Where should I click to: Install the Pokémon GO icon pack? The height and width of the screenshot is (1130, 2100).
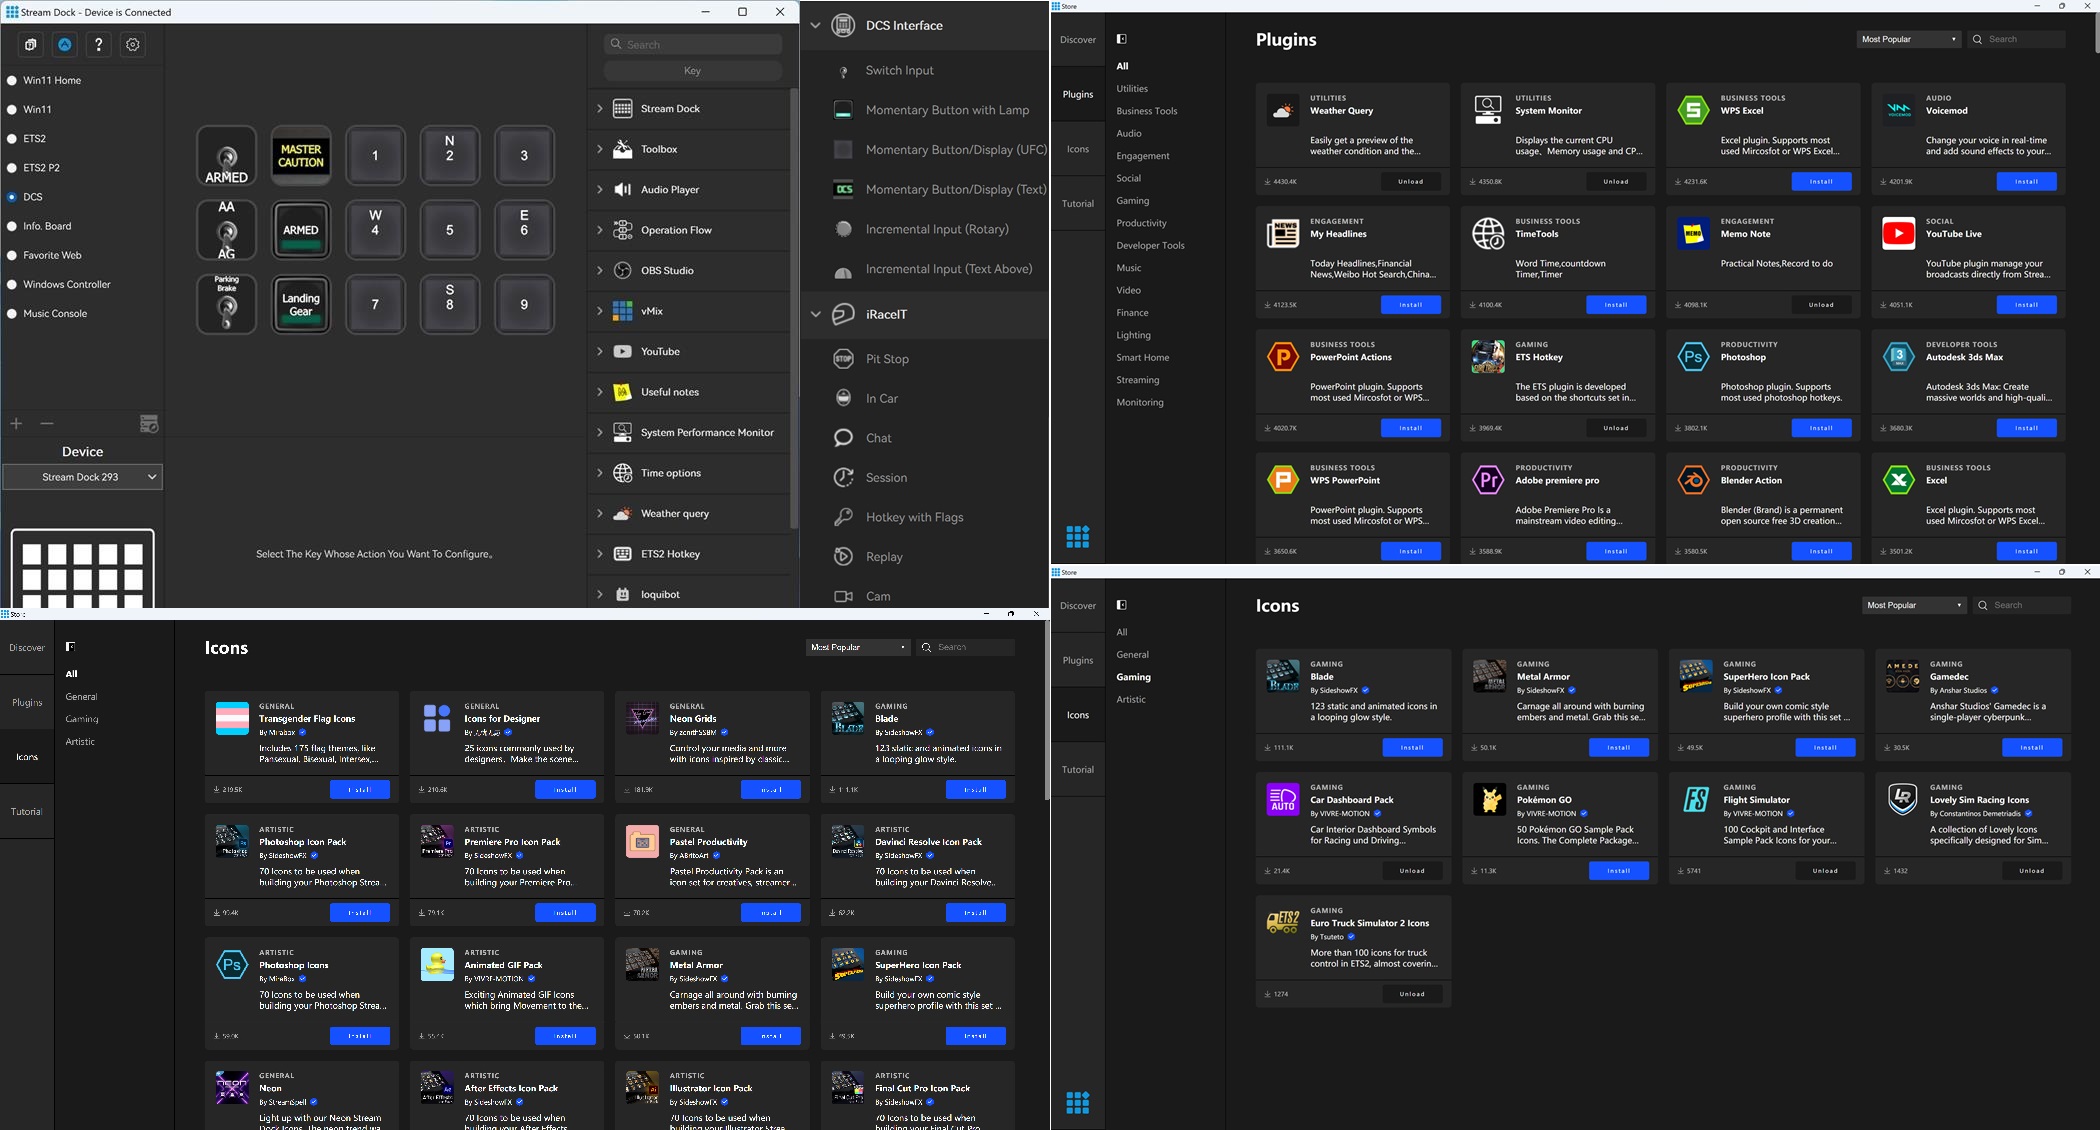pyautogui.click(x=1618, y=871)
